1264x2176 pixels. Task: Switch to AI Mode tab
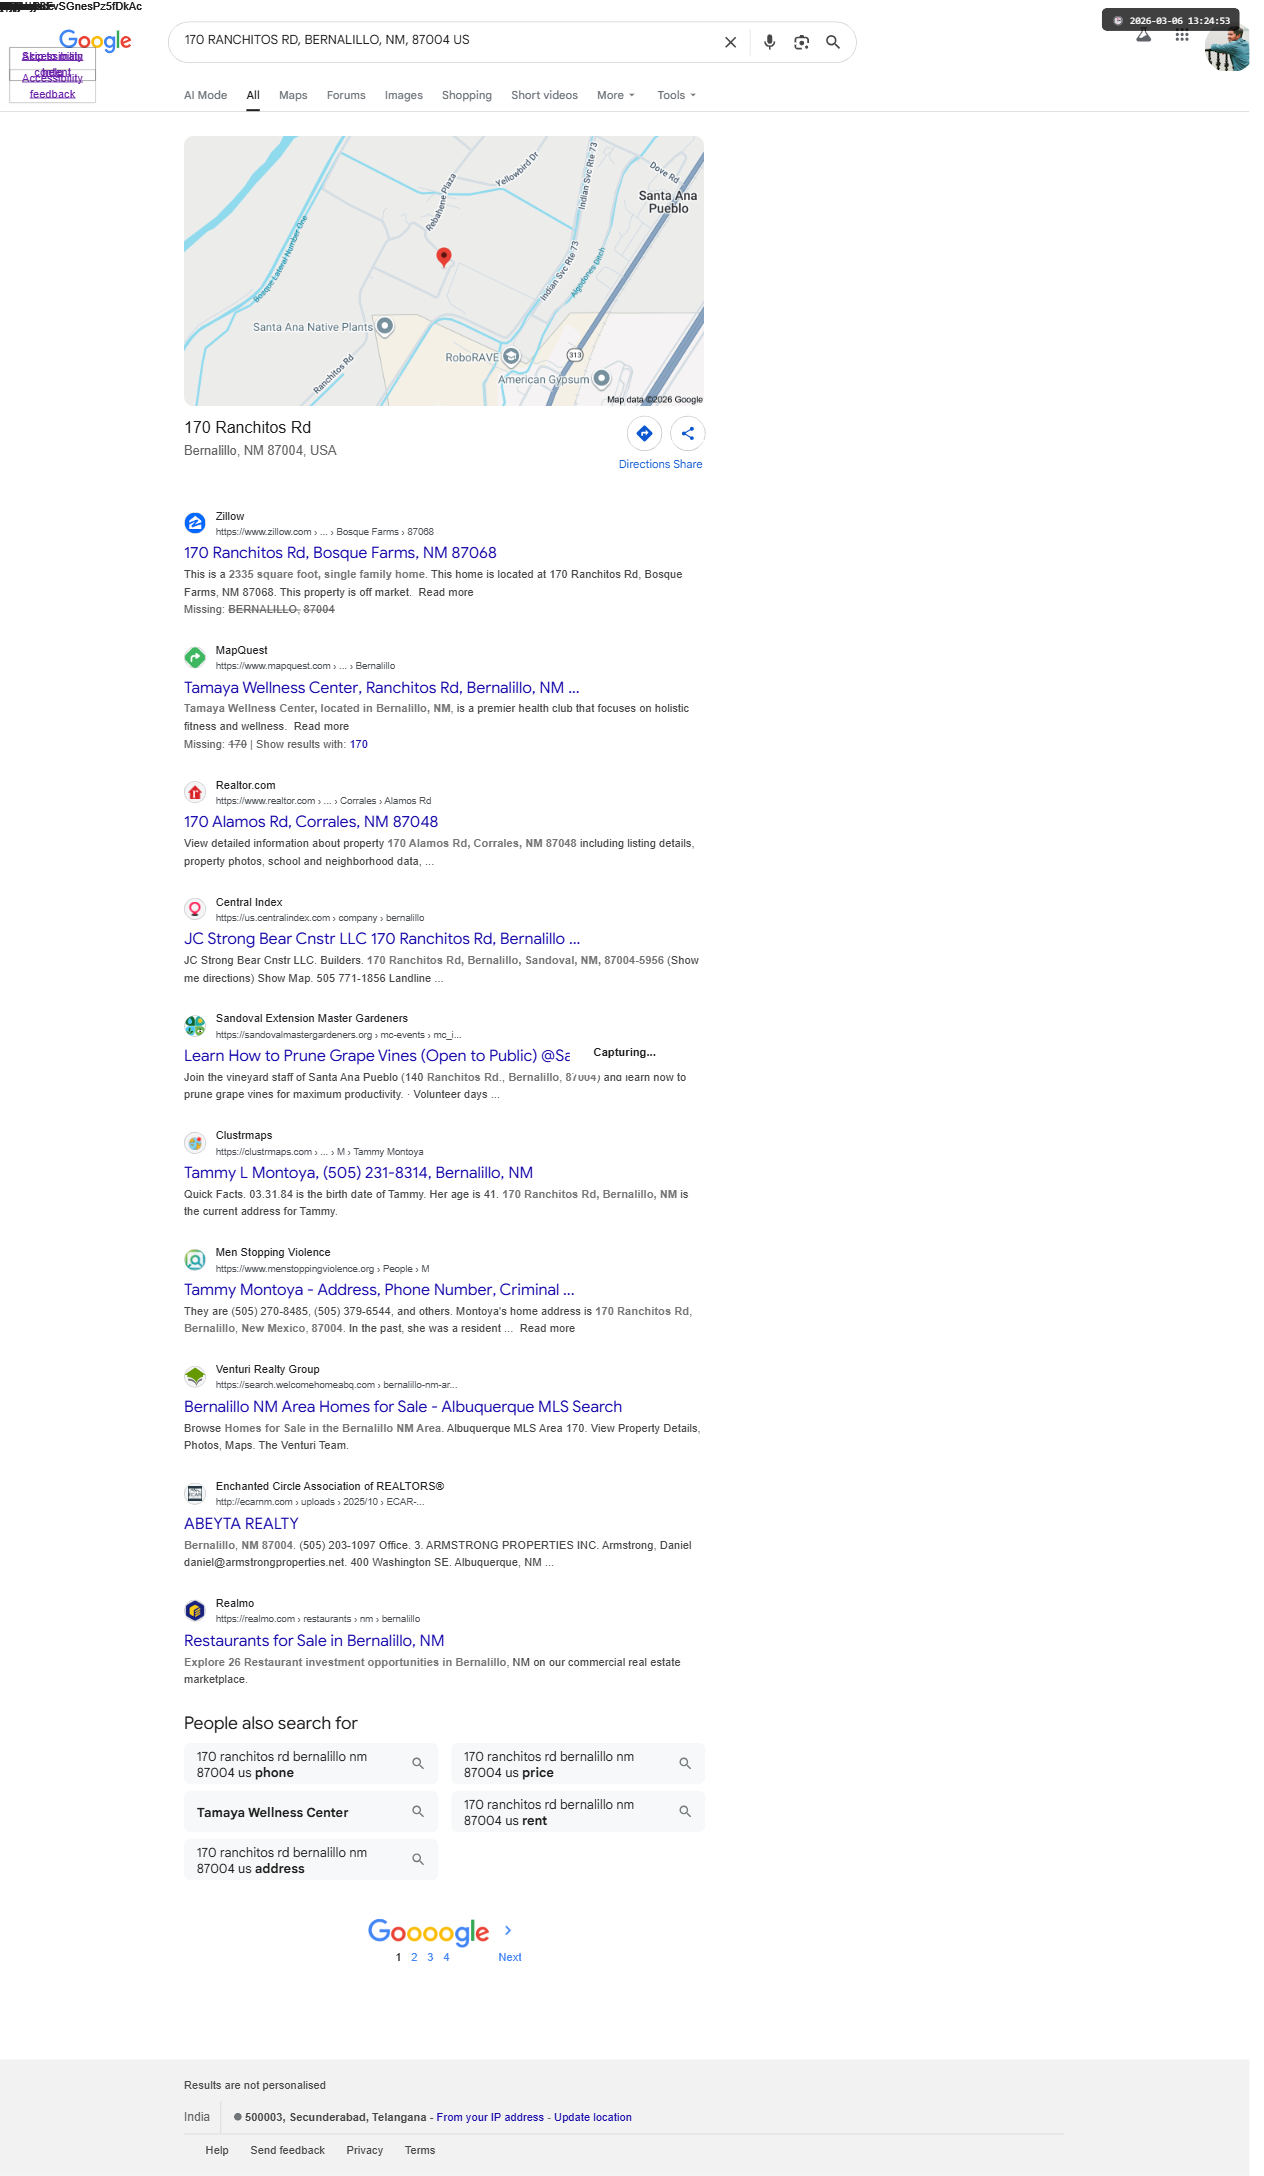[x=205, y=95]
